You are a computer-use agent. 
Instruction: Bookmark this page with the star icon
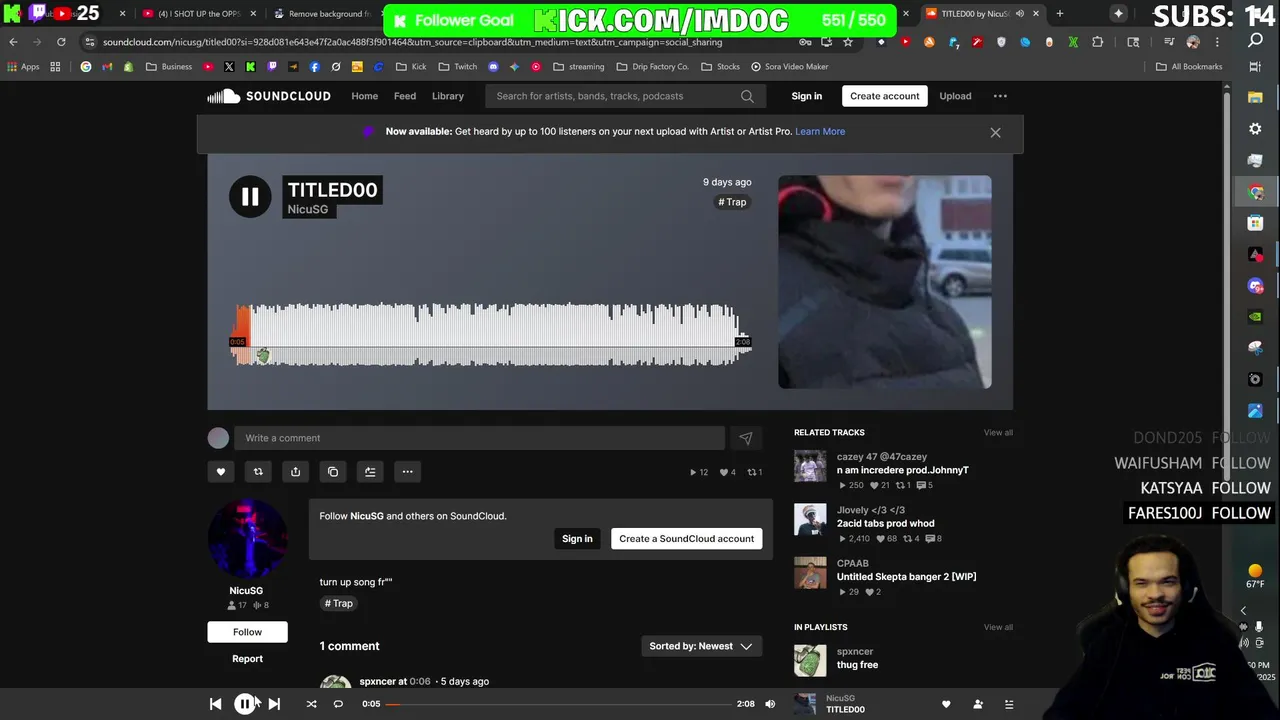[x=848, y=42]
